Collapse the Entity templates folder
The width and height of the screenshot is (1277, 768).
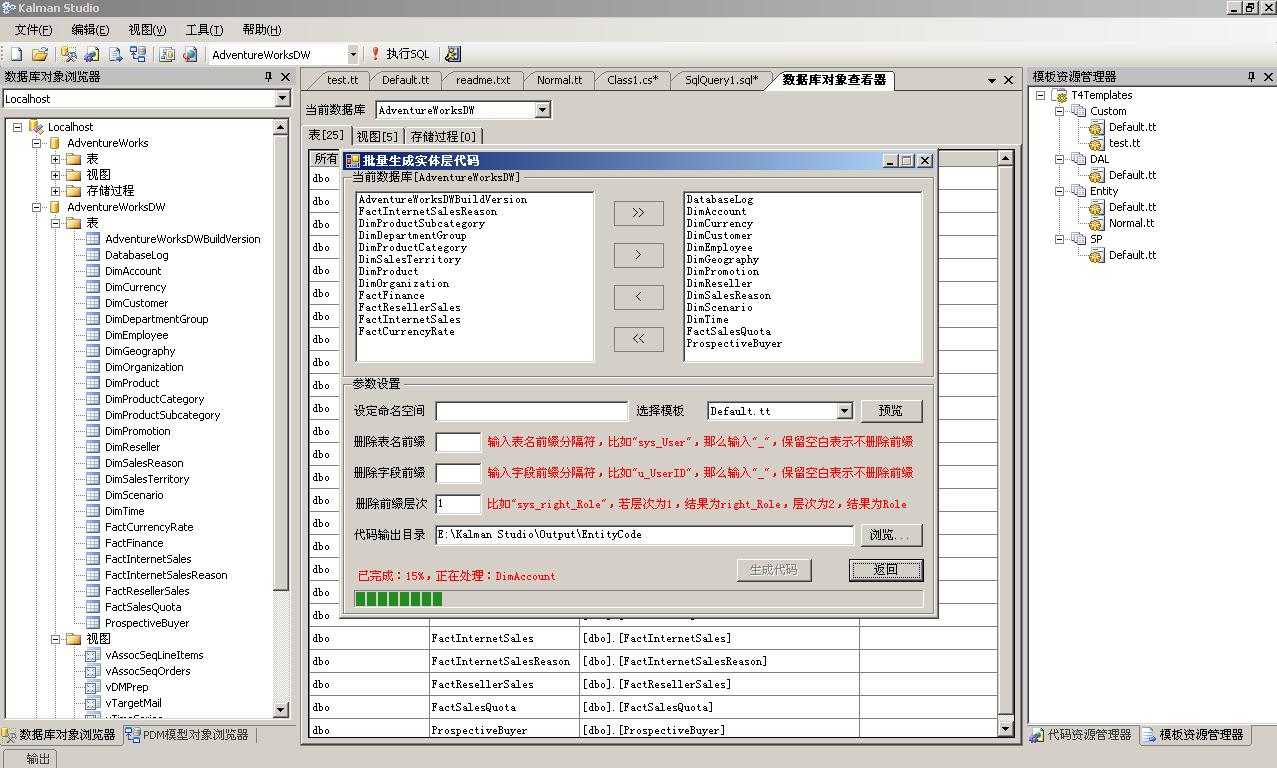pyautogui.click(x=1060, y=191)
